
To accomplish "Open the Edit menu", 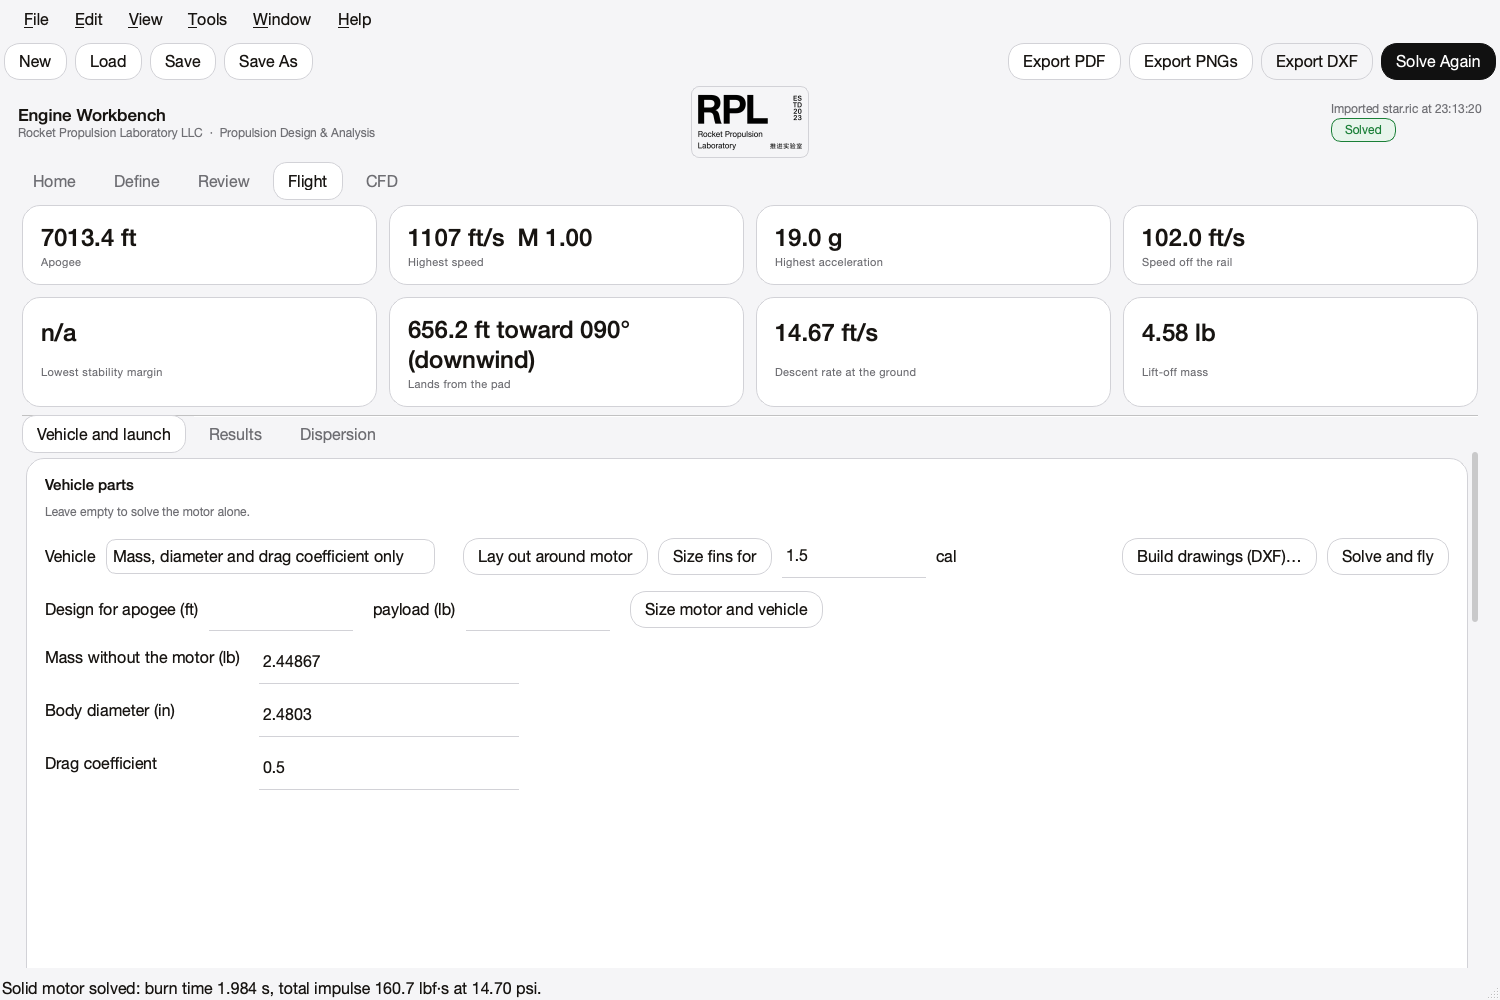I will (88, 19).
